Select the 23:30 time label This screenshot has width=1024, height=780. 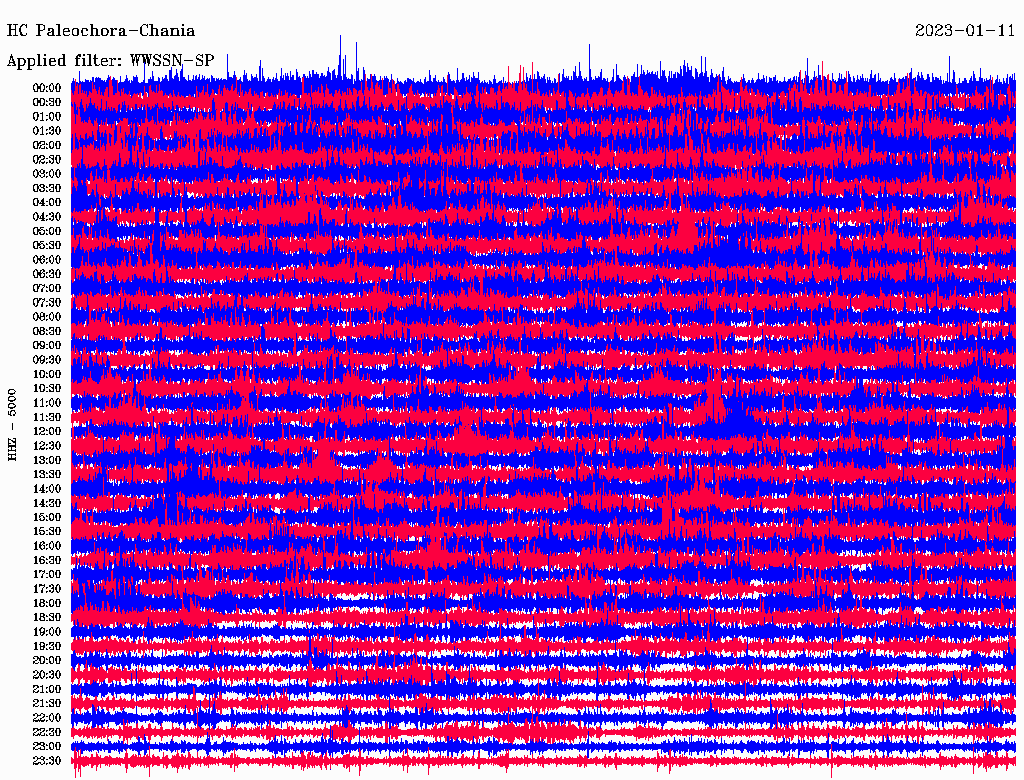click(47, 761)
